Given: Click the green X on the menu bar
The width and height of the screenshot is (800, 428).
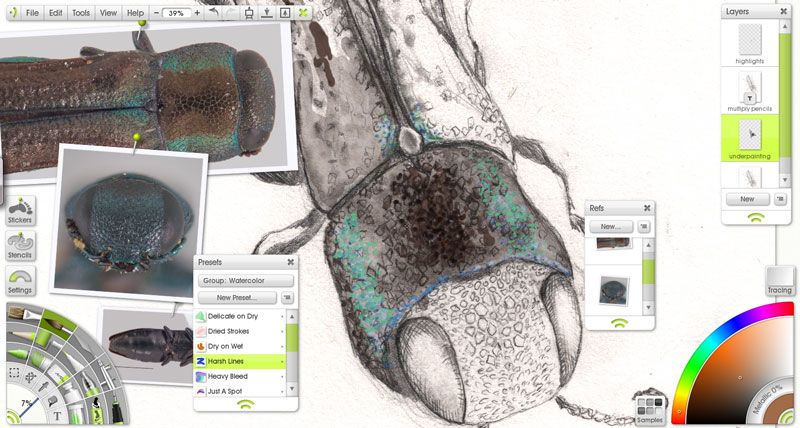Looking at the screenshot, I should 303,12.
